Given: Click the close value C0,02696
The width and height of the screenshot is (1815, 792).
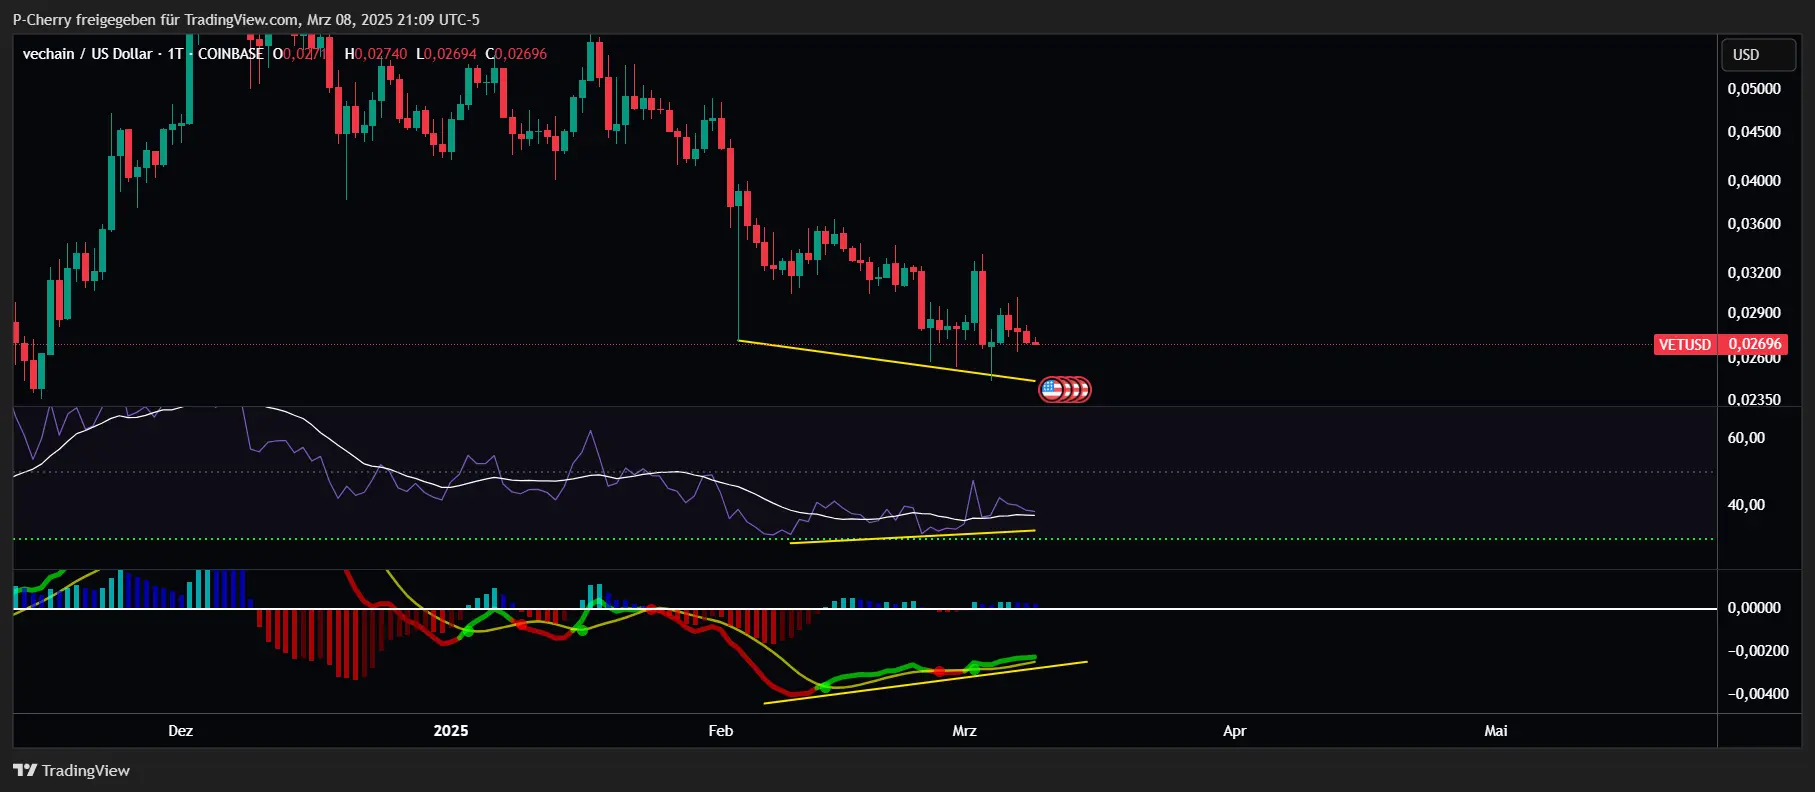Looking at the screenshot, I should click(x=516, y=54).
